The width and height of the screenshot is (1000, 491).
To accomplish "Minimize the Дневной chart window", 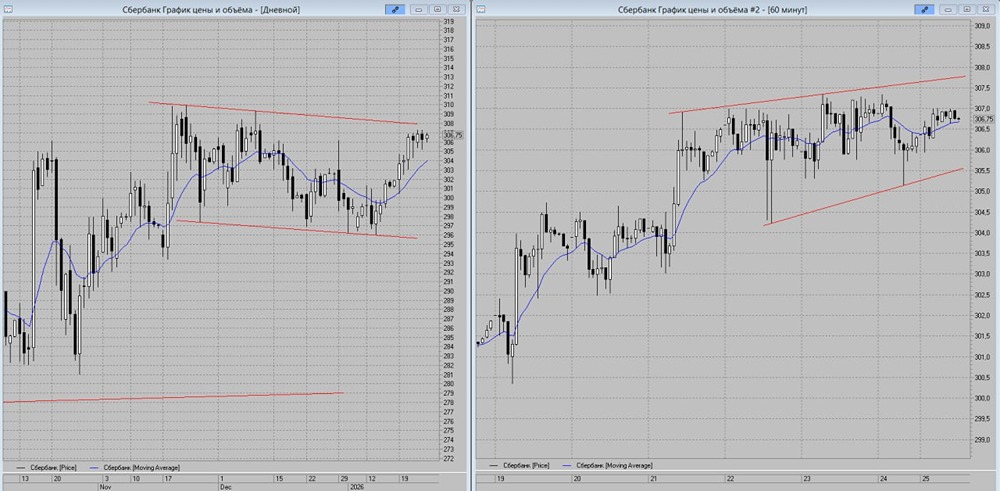I will coord(420,9).
